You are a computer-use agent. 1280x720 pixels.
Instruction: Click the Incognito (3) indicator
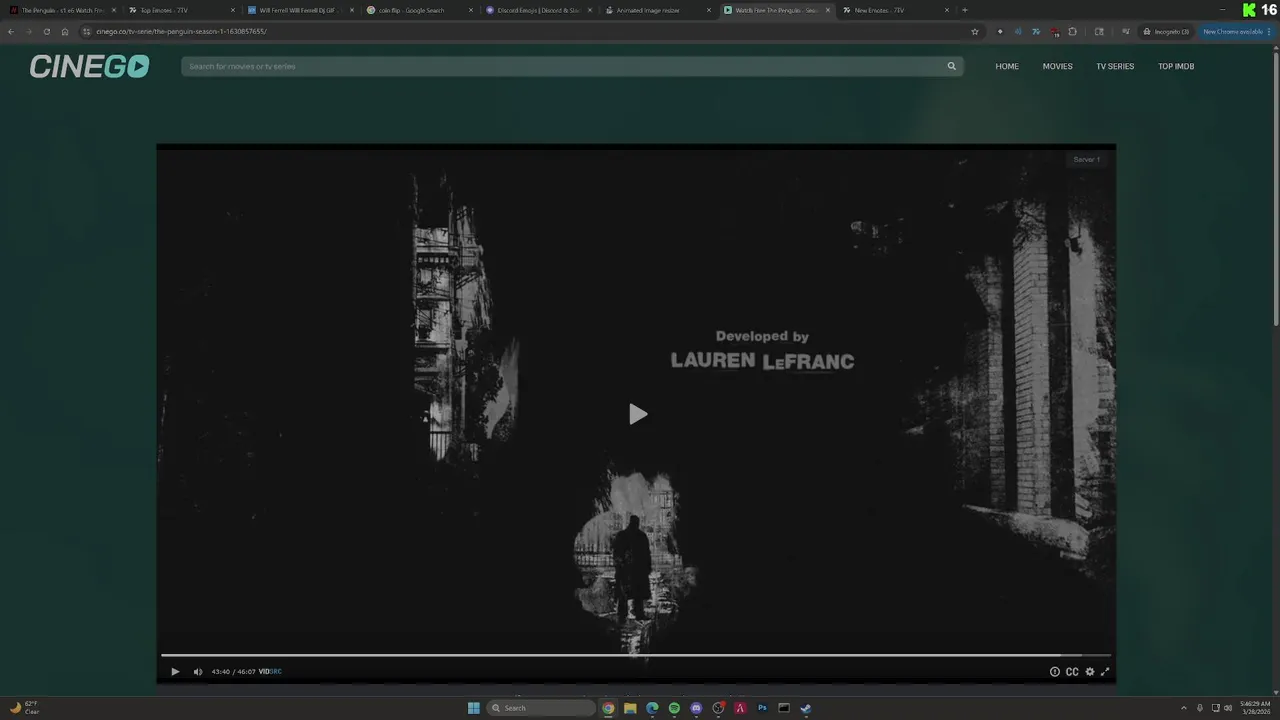[x=1166, y=31]
